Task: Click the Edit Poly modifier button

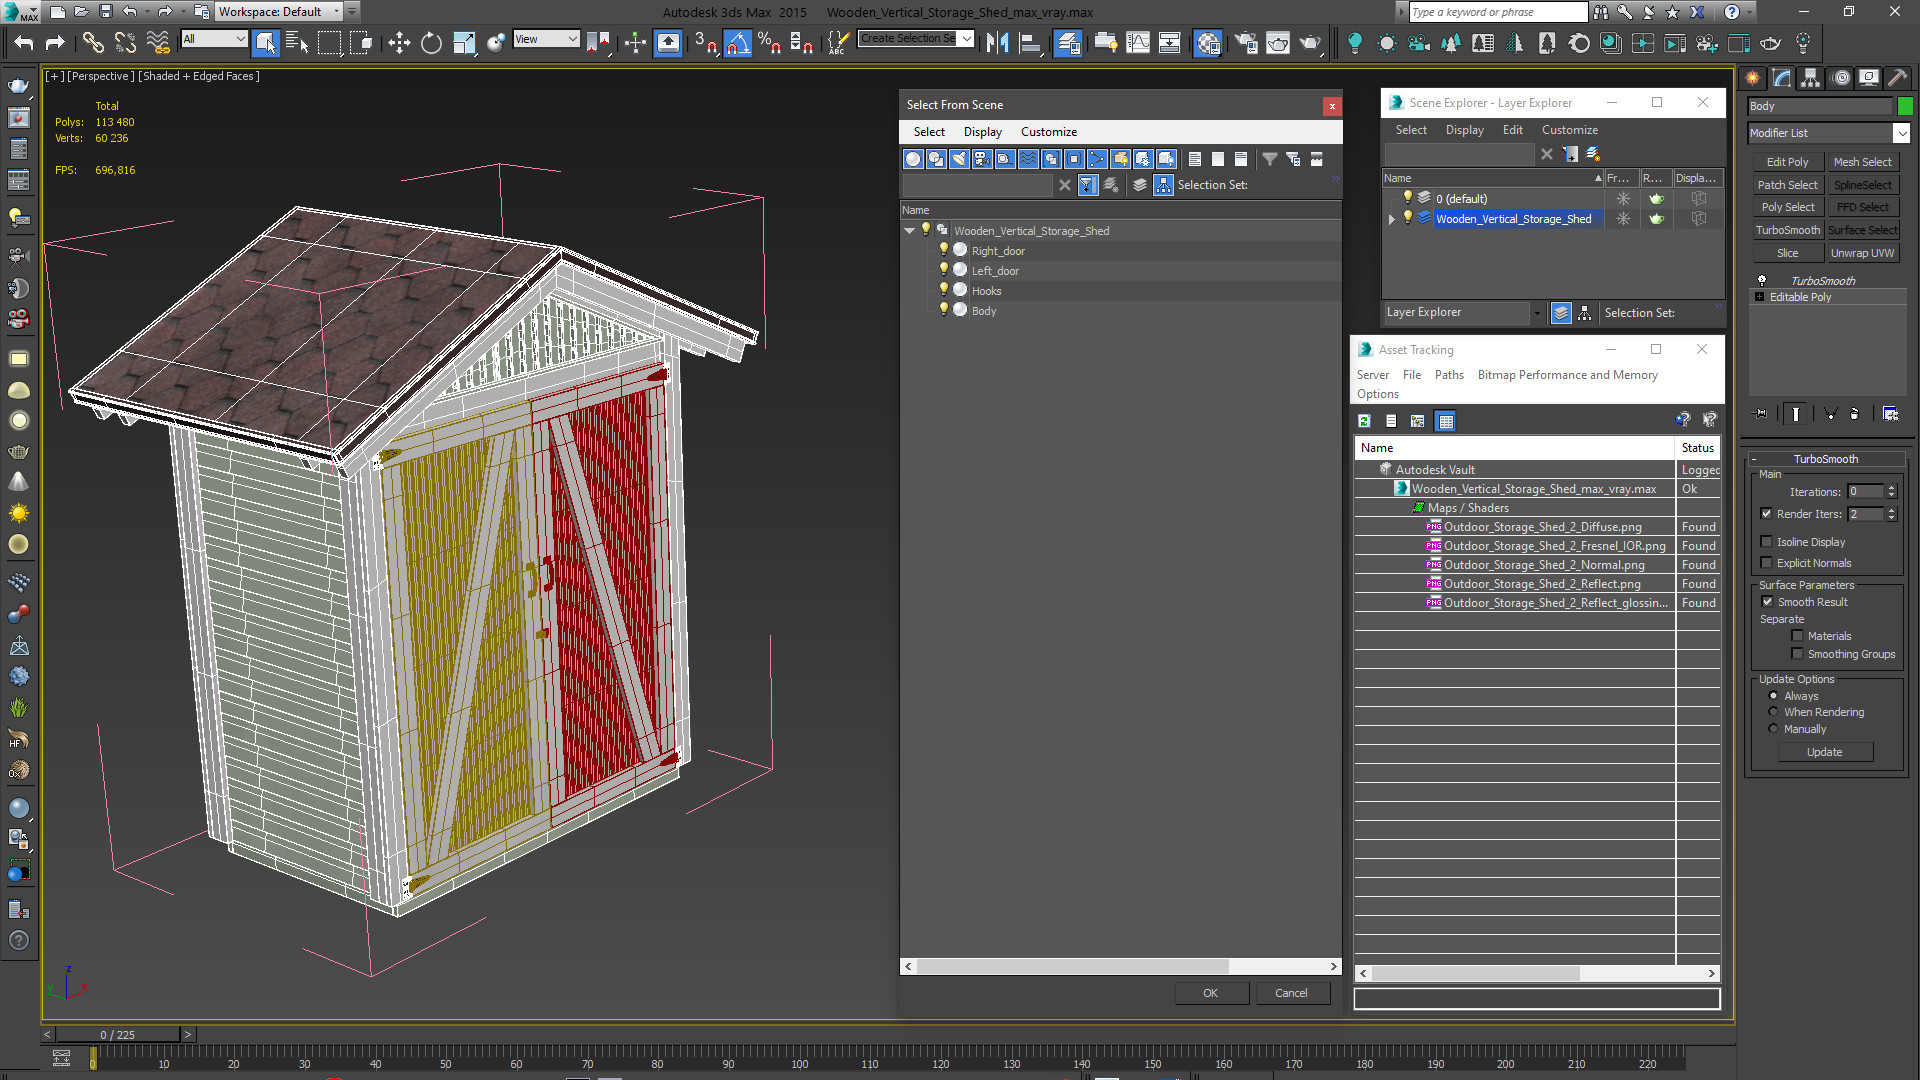Action: tap(1787, 162)
